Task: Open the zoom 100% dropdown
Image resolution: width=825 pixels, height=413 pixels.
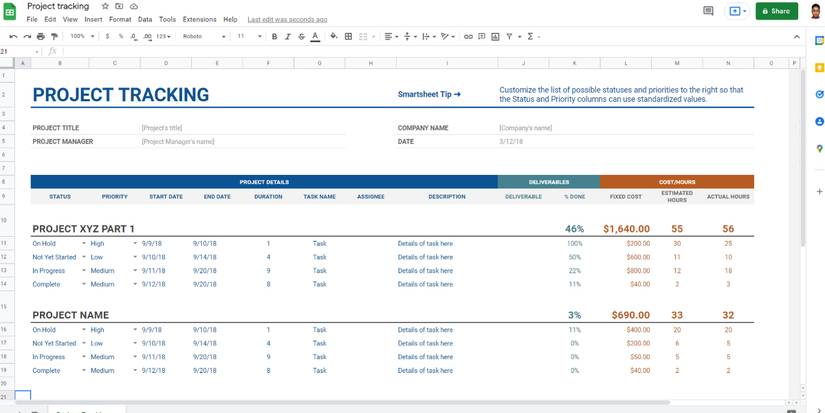Action: 82,37
